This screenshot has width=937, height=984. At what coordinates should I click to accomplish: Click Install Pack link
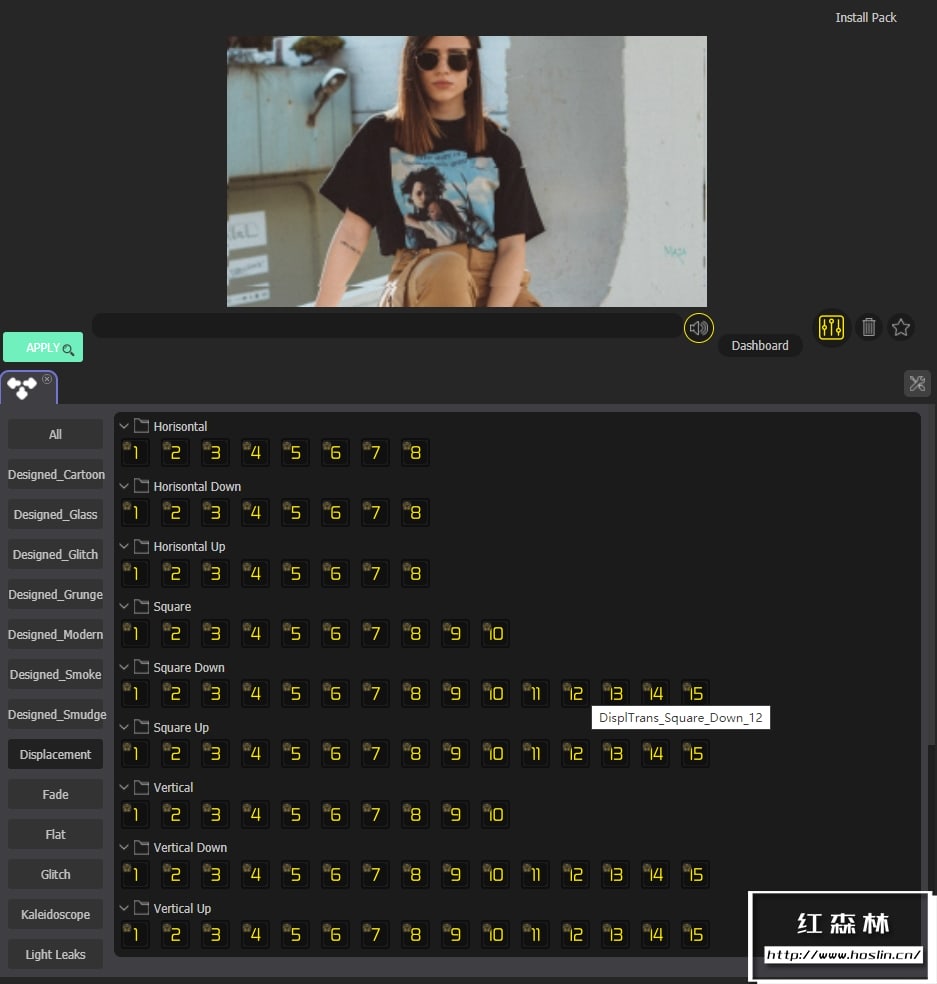[x=865, y=18]
